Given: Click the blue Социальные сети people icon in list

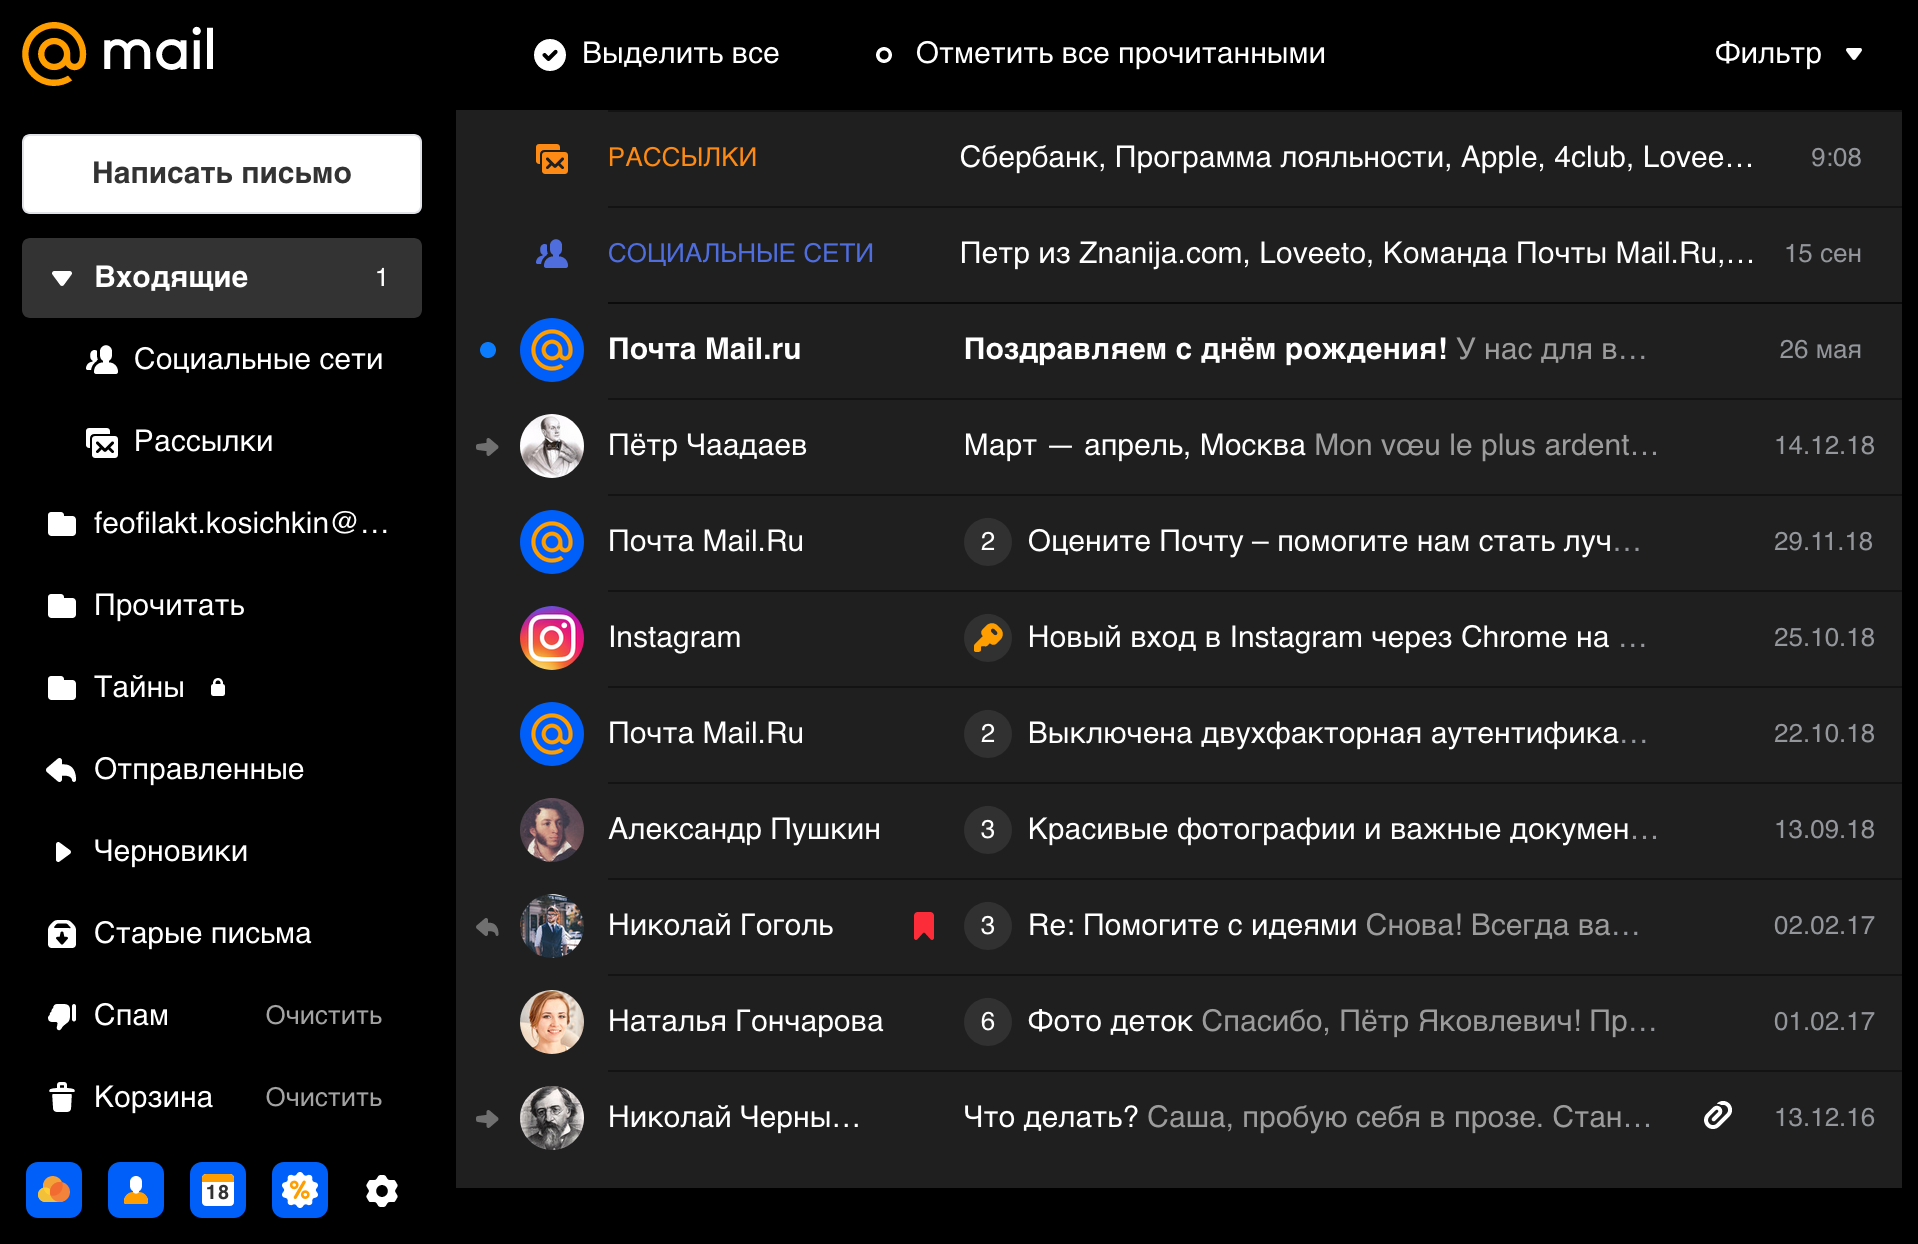Looking at the screenshot, I should [552, 254].
